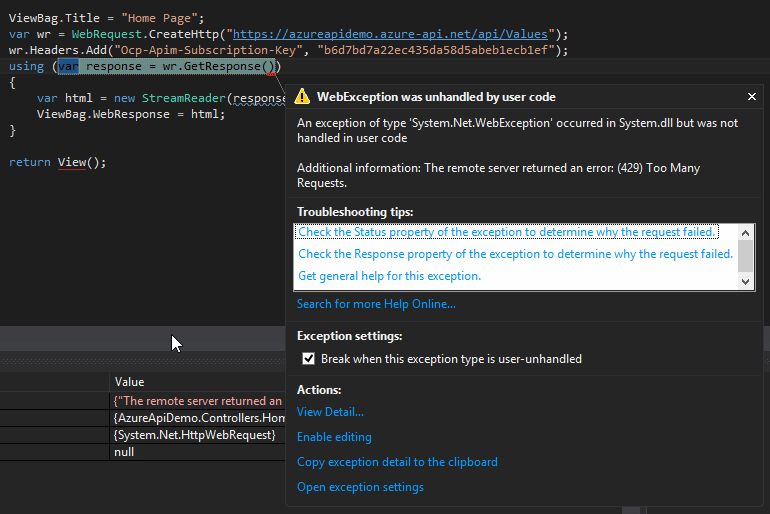Viewport: 770px width, 514px height.
Task: Open the azureapidemo API URL in code
Action: coord(390,34)
